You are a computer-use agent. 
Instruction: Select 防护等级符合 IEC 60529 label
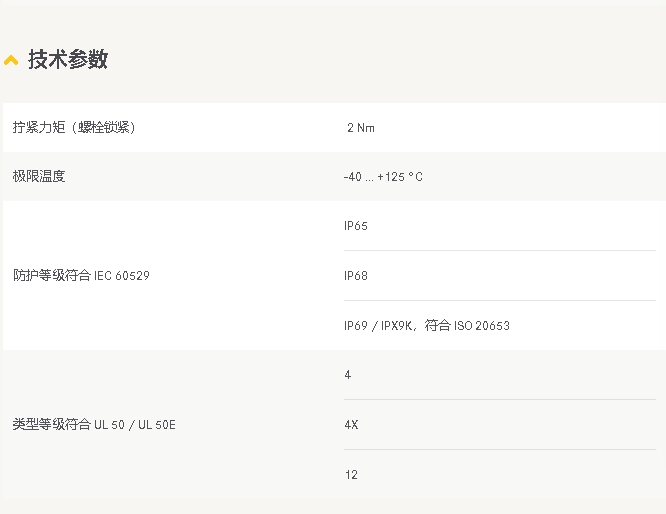tap(81, 275)
